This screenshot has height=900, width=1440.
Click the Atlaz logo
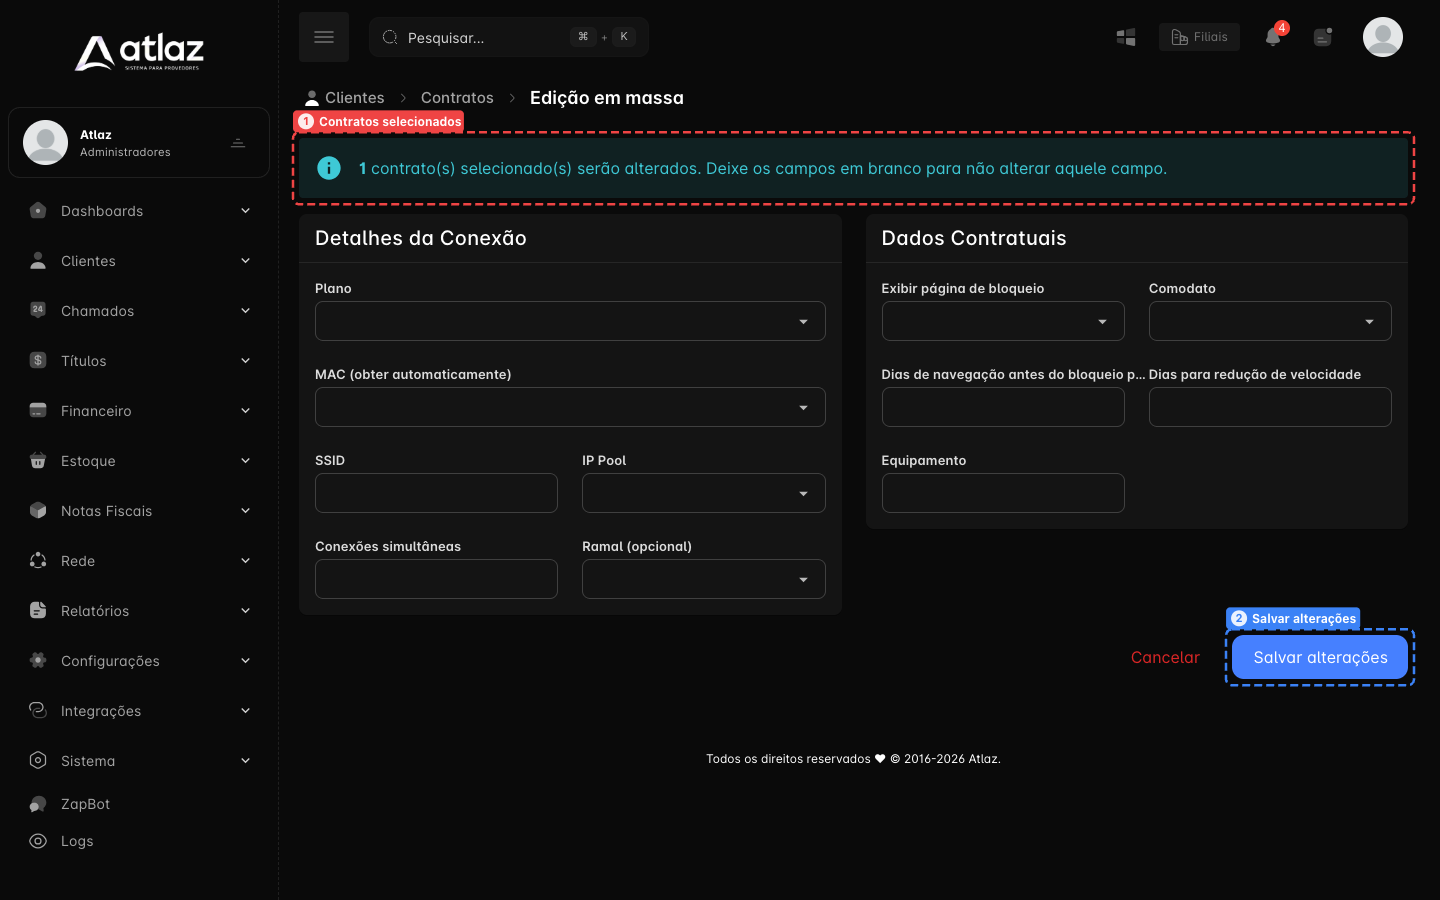coord(139,52)
